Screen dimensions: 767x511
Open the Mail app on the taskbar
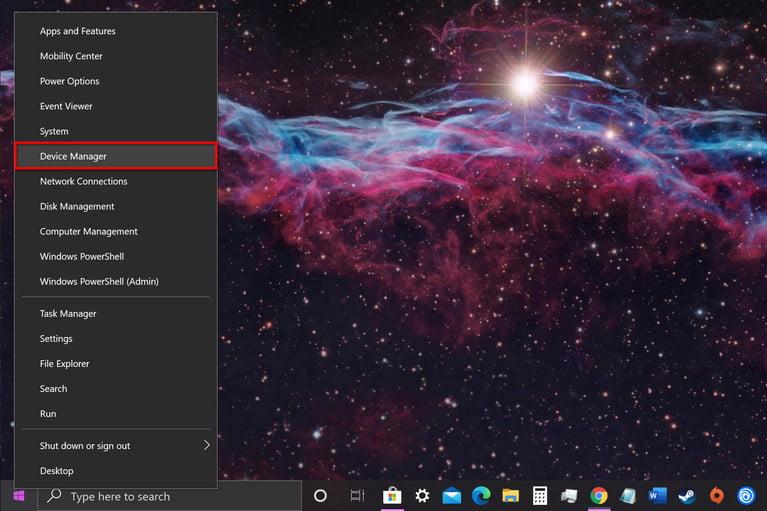(451, 496)
